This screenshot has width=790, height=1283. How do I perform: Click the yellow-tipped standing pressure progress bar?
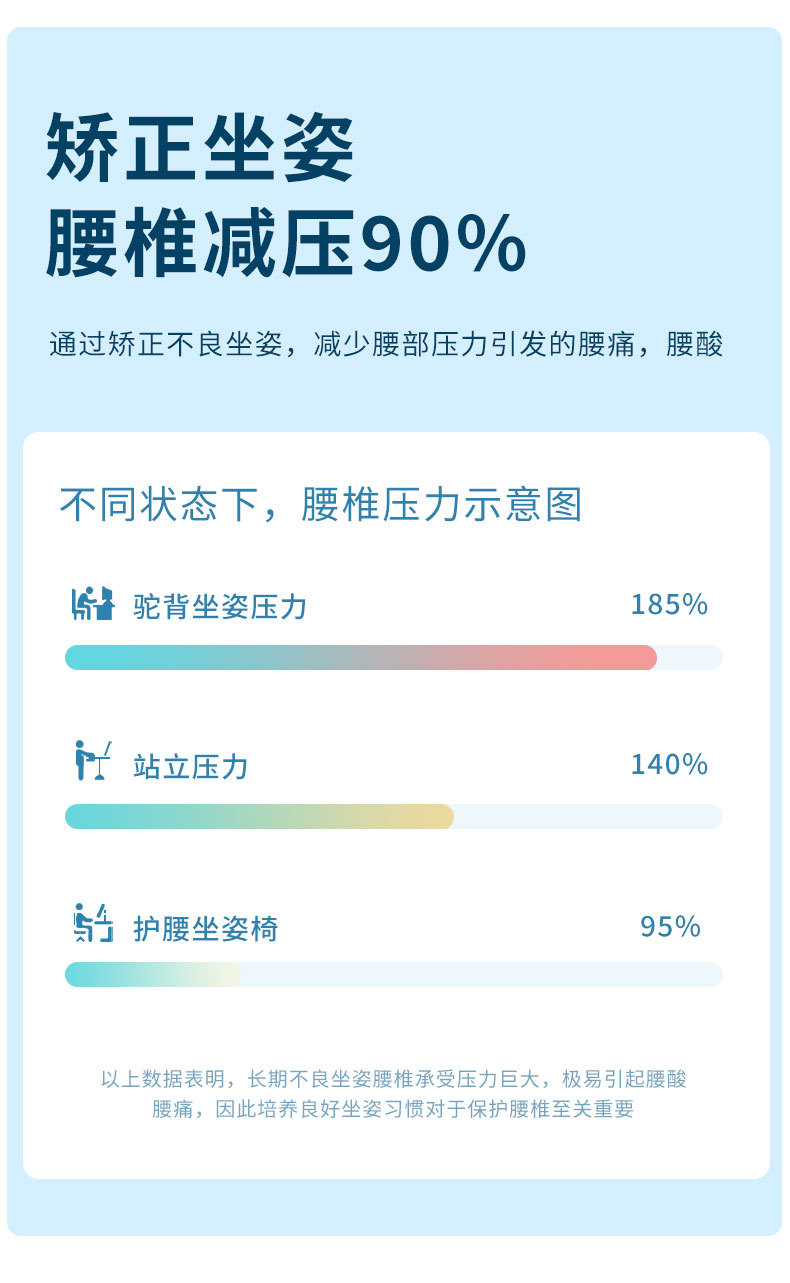pos(259,816)
